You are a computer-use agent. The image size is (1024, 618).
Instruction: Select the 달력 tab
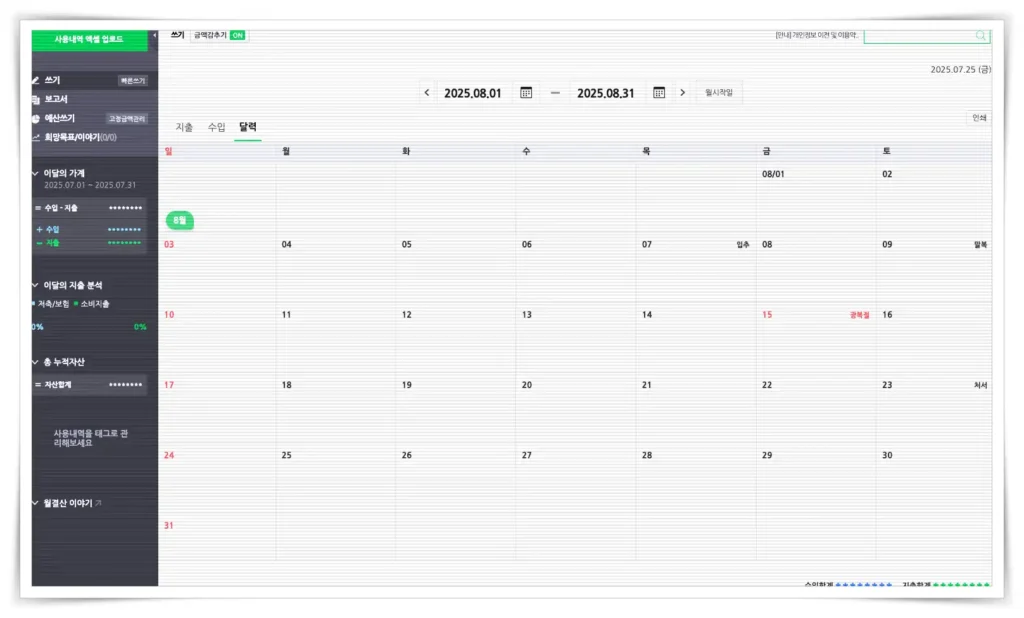click(248, 127)
